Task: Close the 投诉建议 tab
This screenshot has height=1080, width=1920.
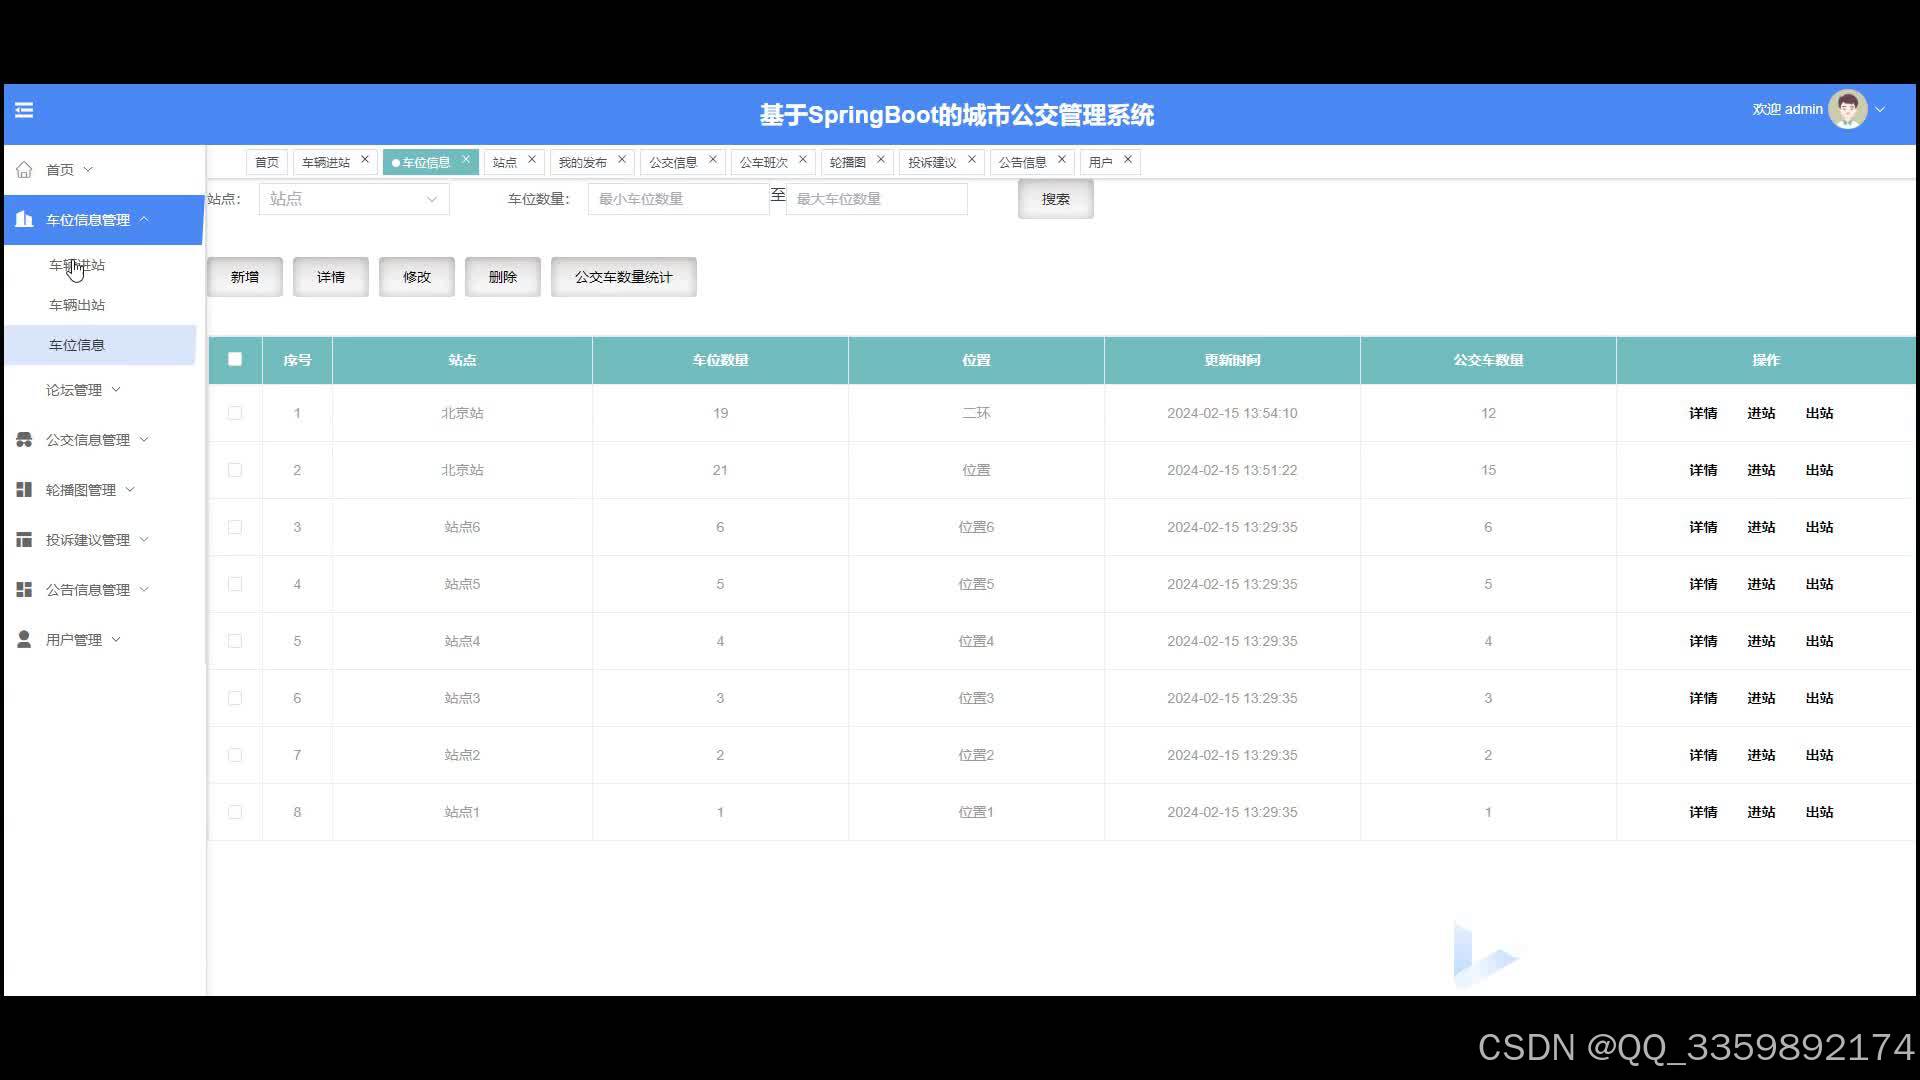Action: [972, 160]
